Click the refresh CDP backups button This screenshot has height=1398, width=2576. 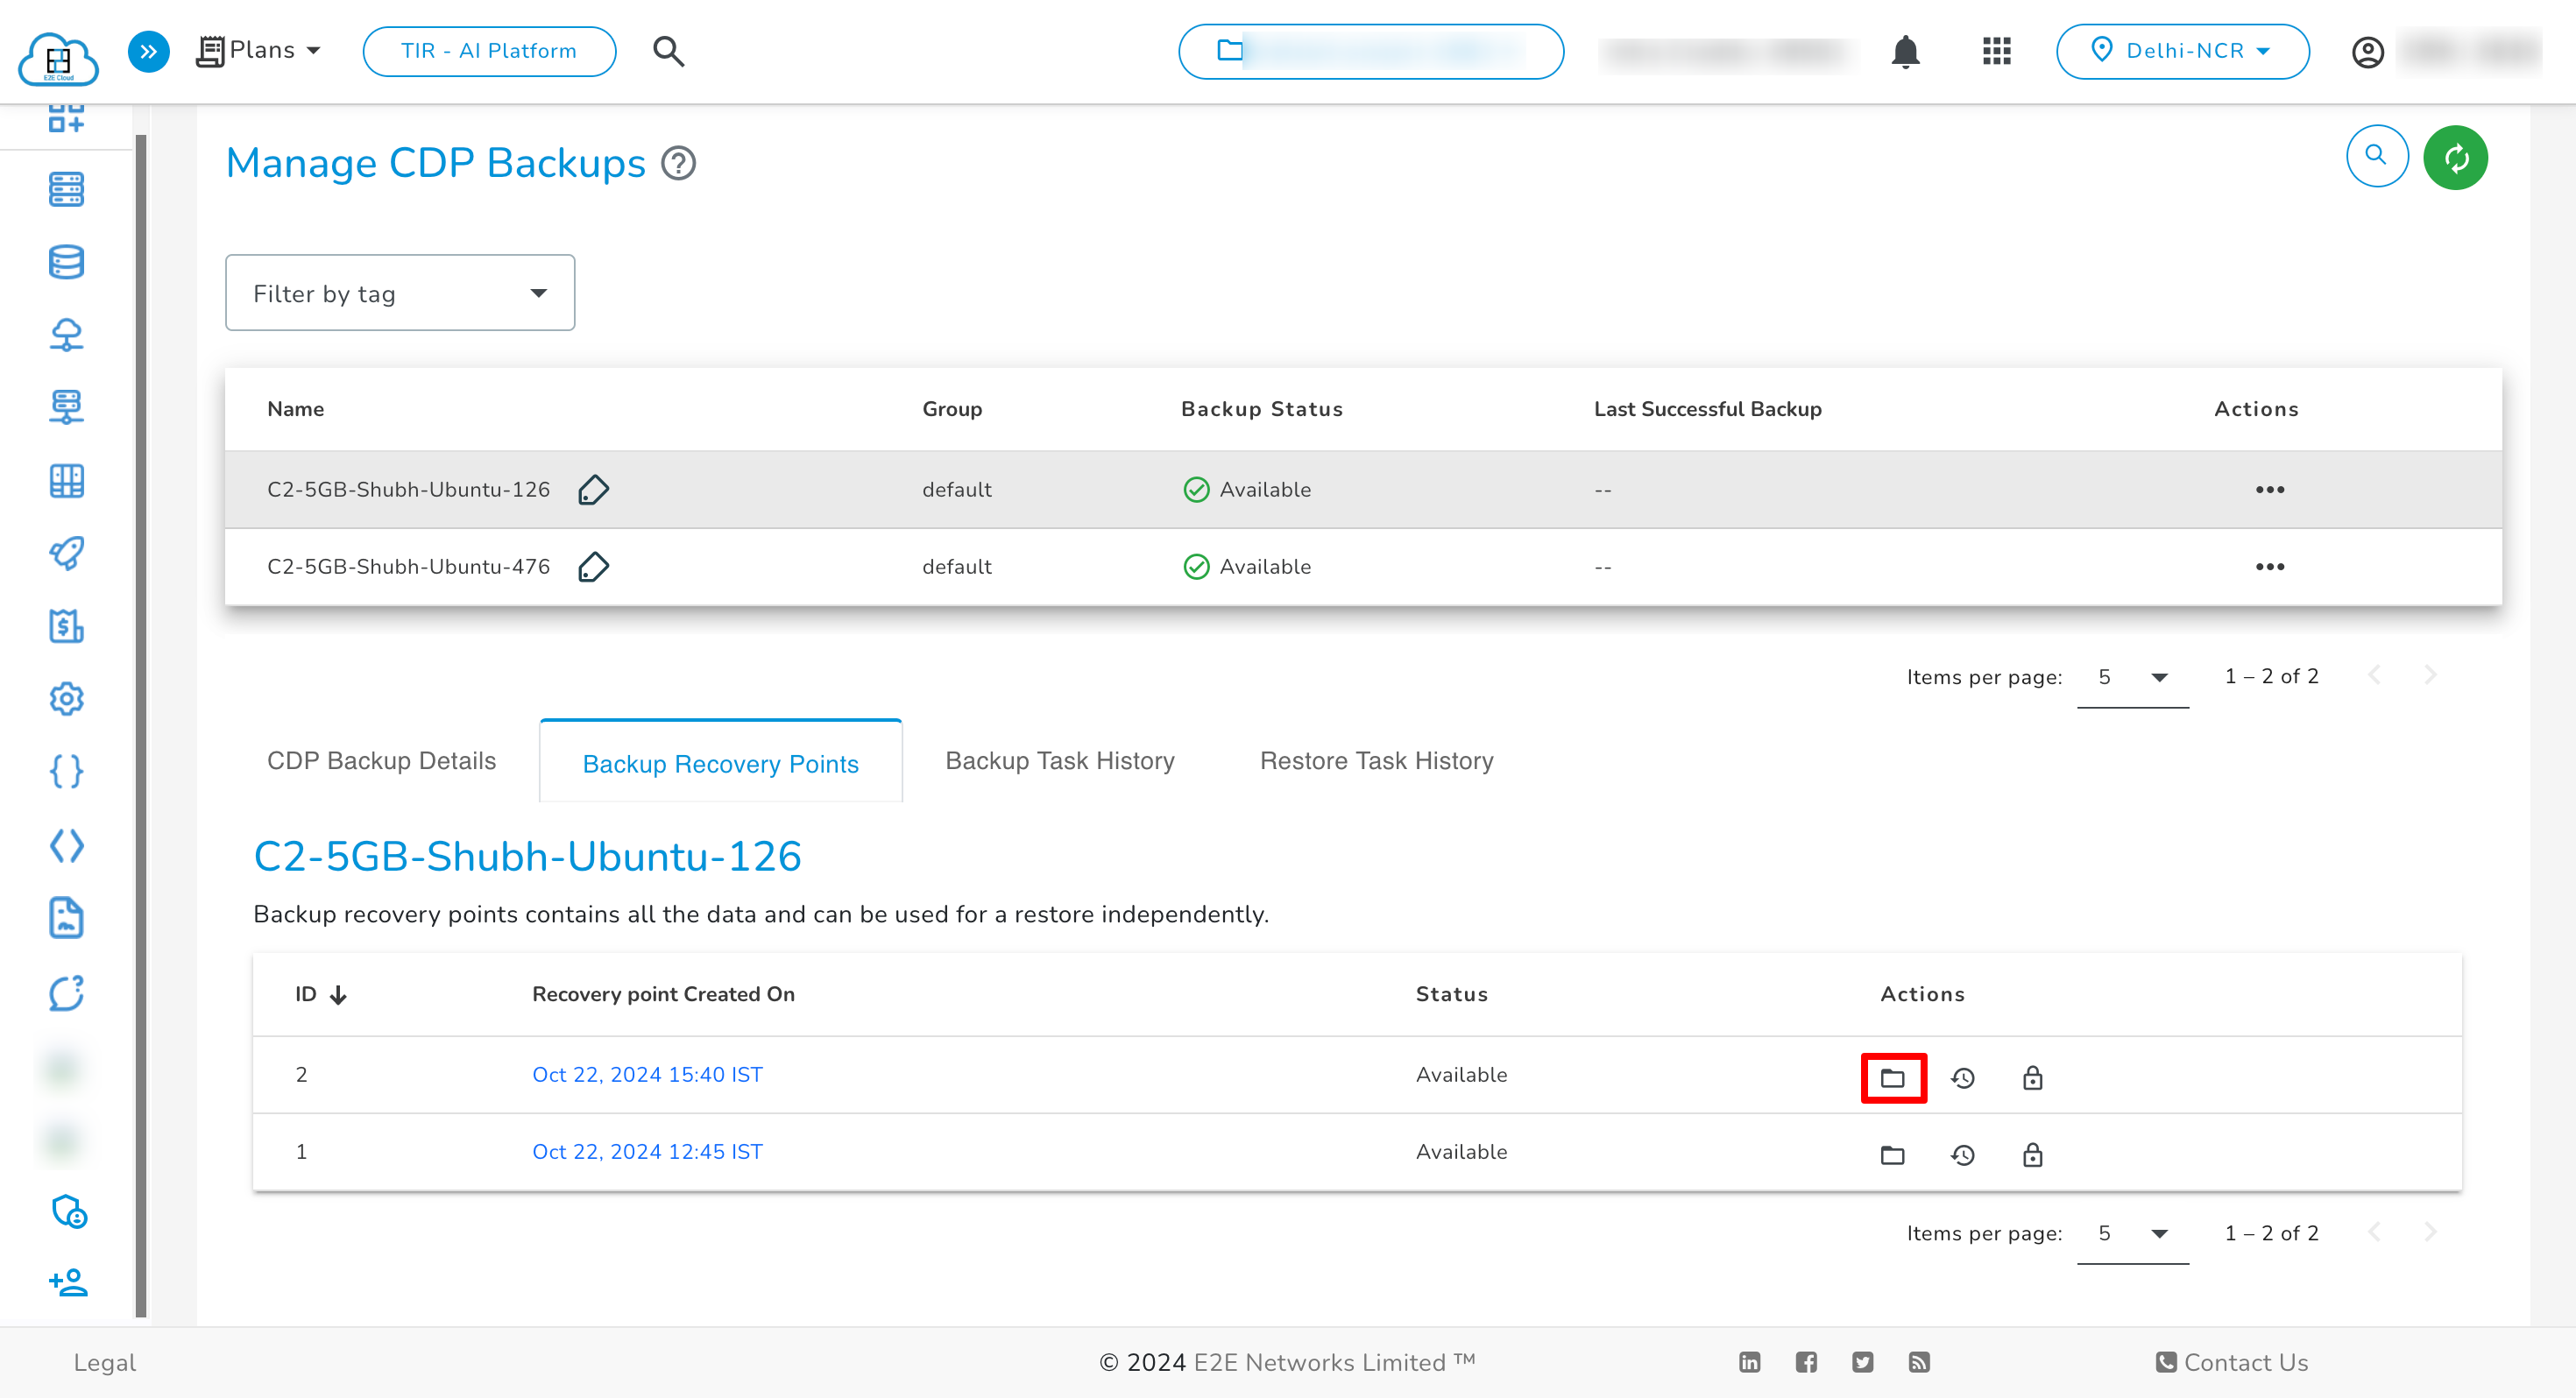(x=2455, y=157)
